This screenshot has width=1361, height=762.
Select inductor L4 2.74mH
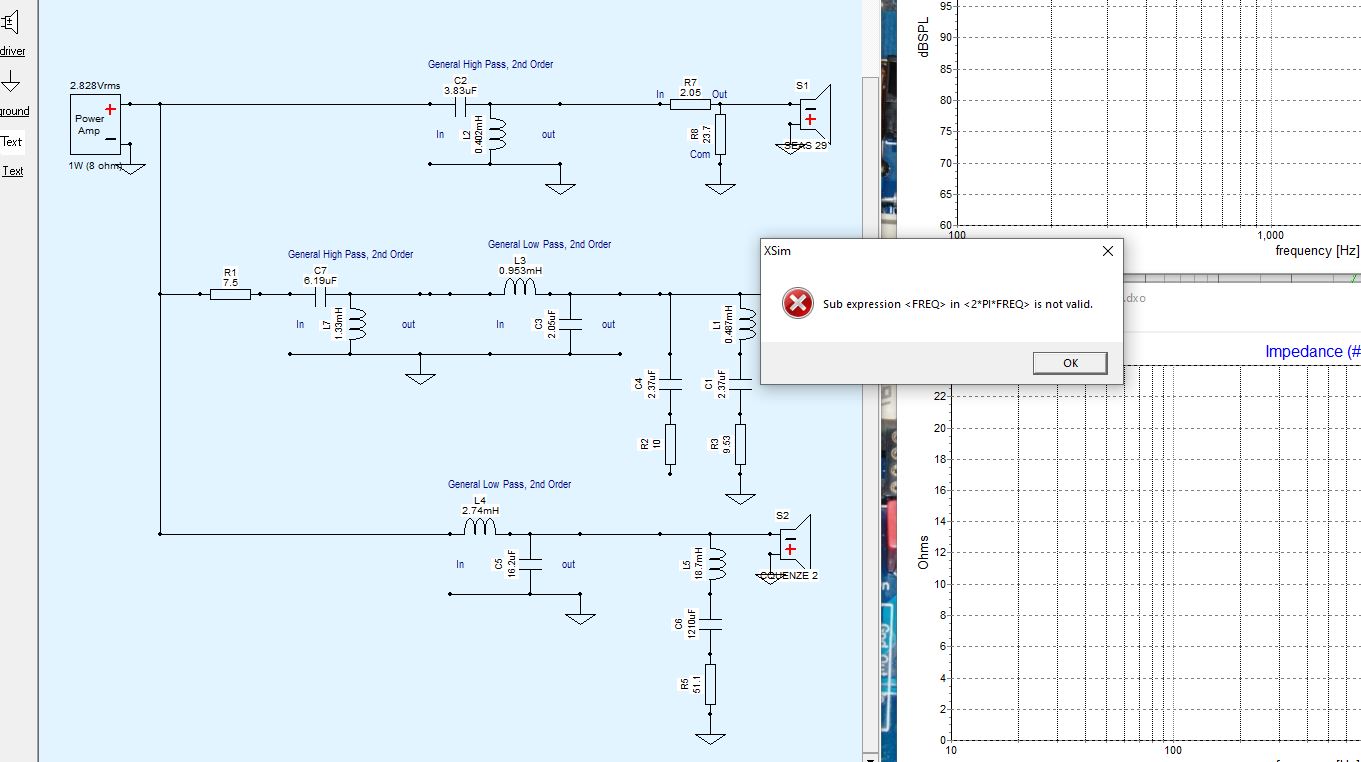(480, 527)
